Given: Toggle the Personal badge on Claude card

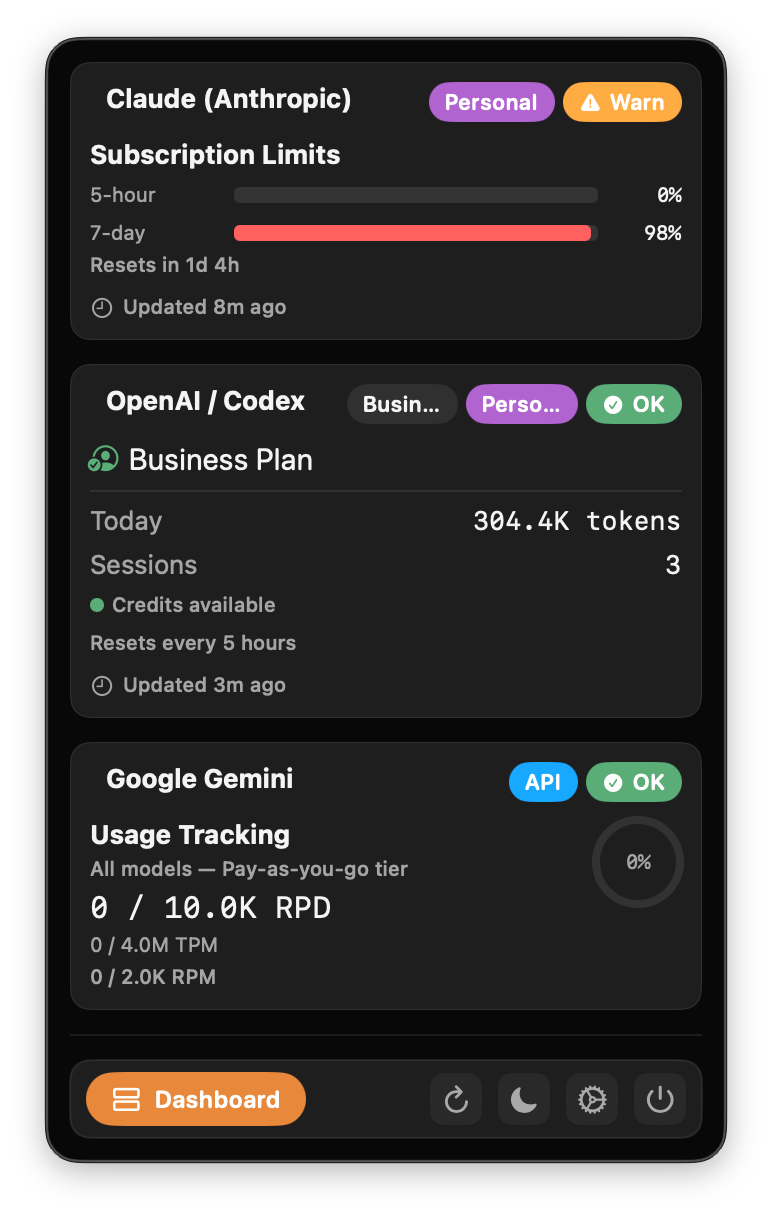Looking at the screenshot, I should (x=491, y=101).
